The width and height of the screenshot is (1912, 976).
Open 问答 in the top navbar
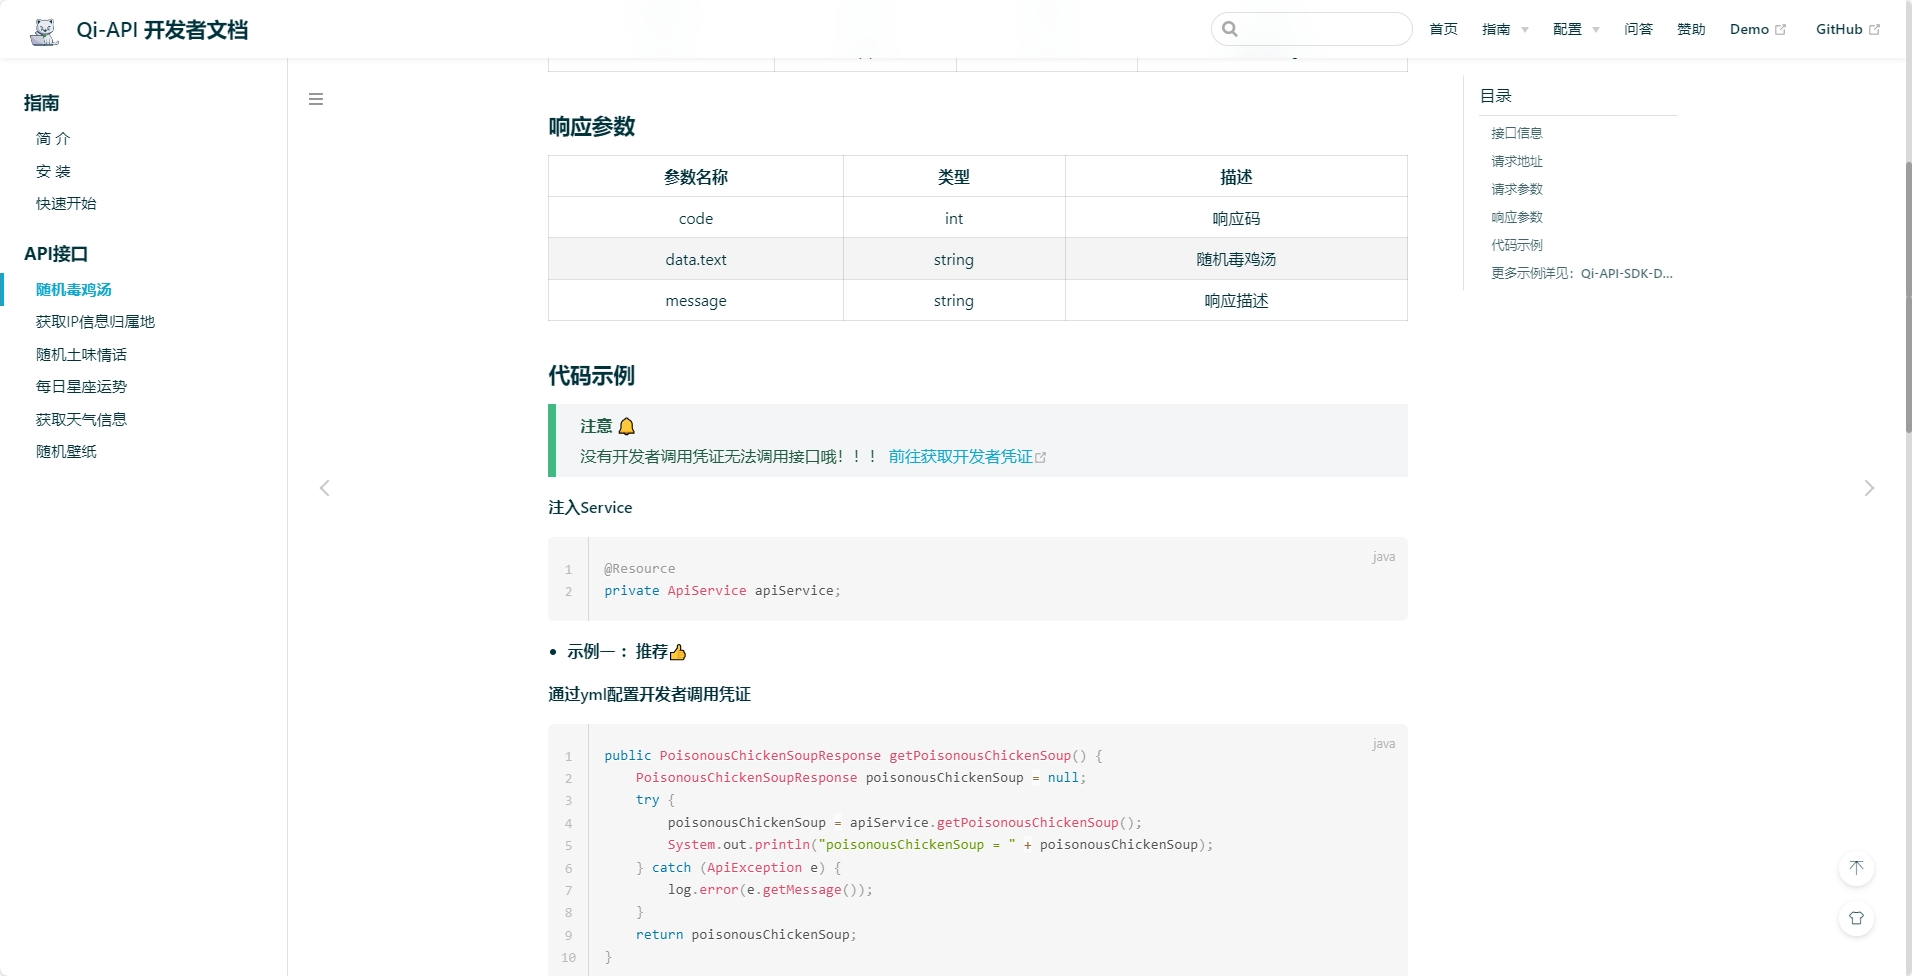1638,29
